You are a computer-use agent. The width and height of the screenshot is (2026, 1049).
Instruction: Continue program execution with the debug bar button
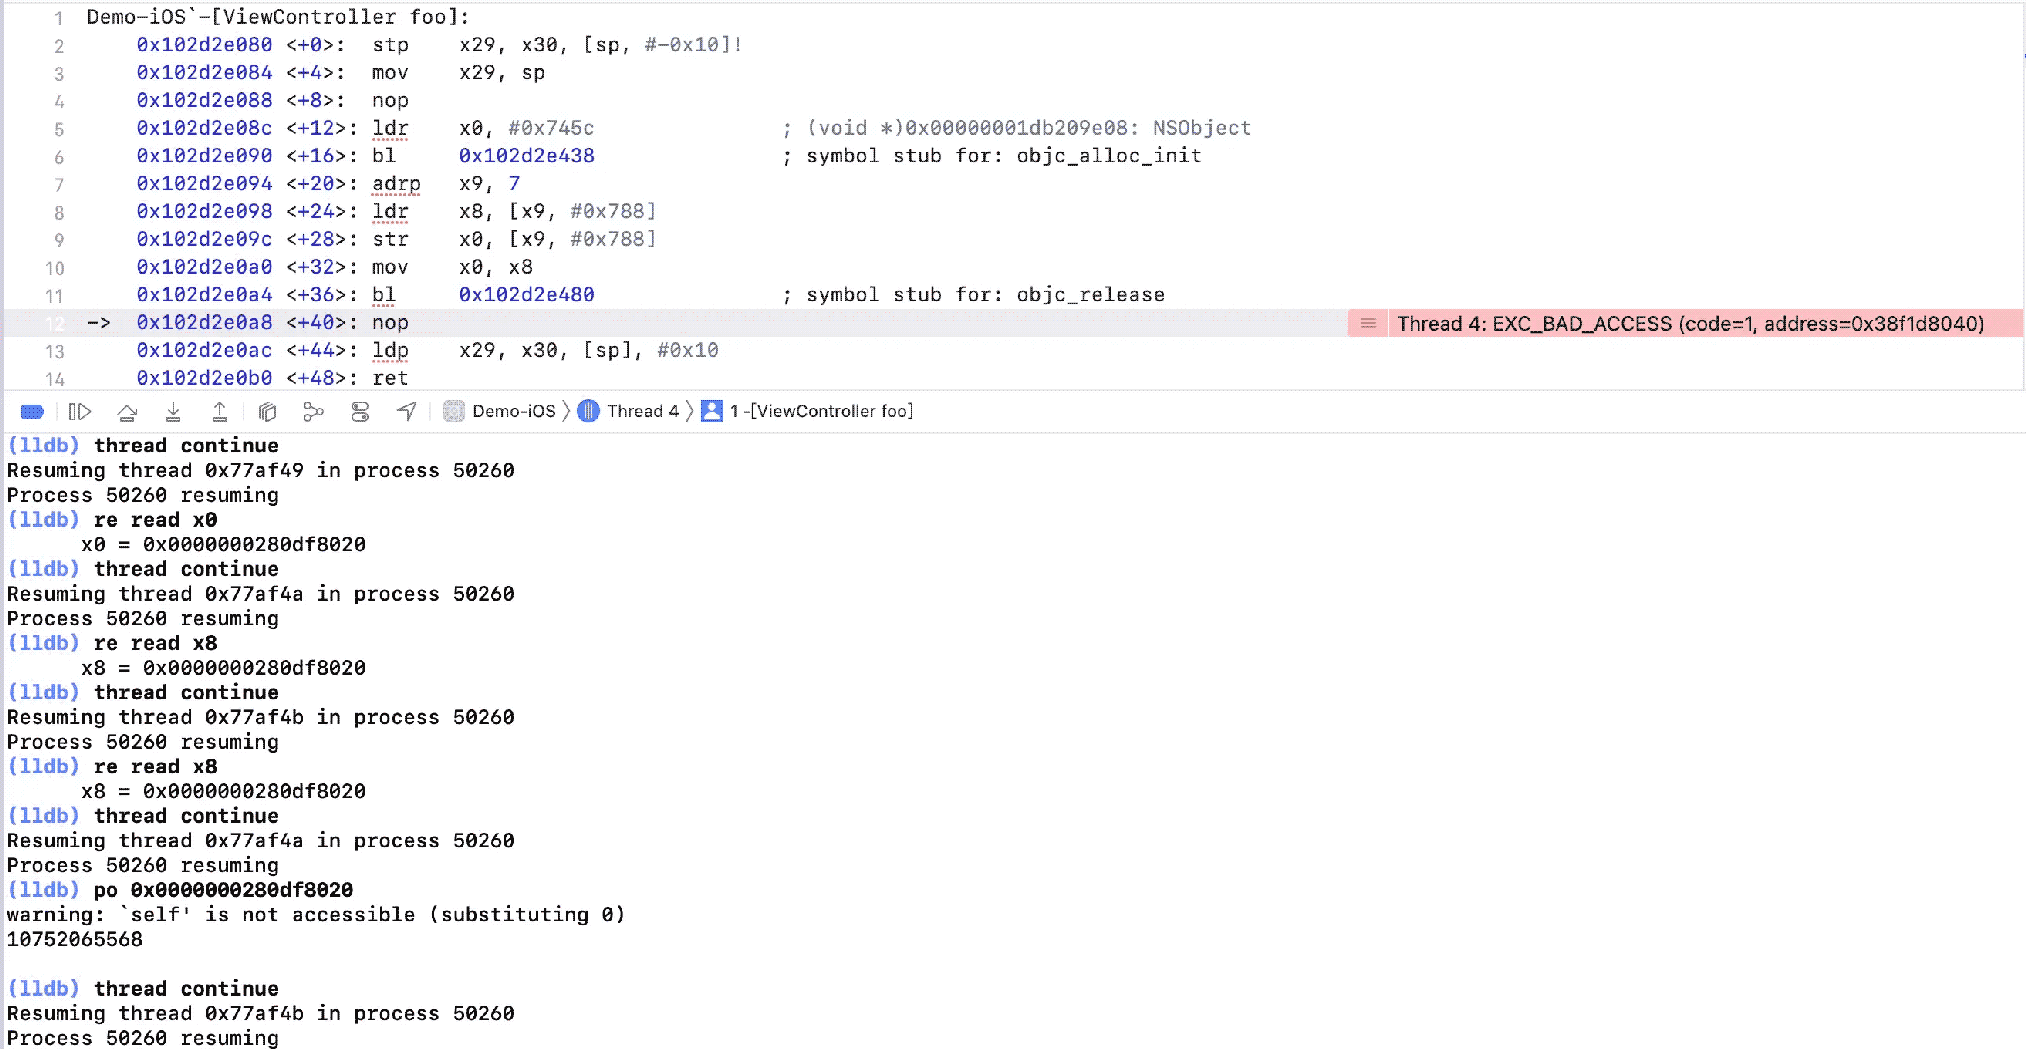[x=80, y=411]
